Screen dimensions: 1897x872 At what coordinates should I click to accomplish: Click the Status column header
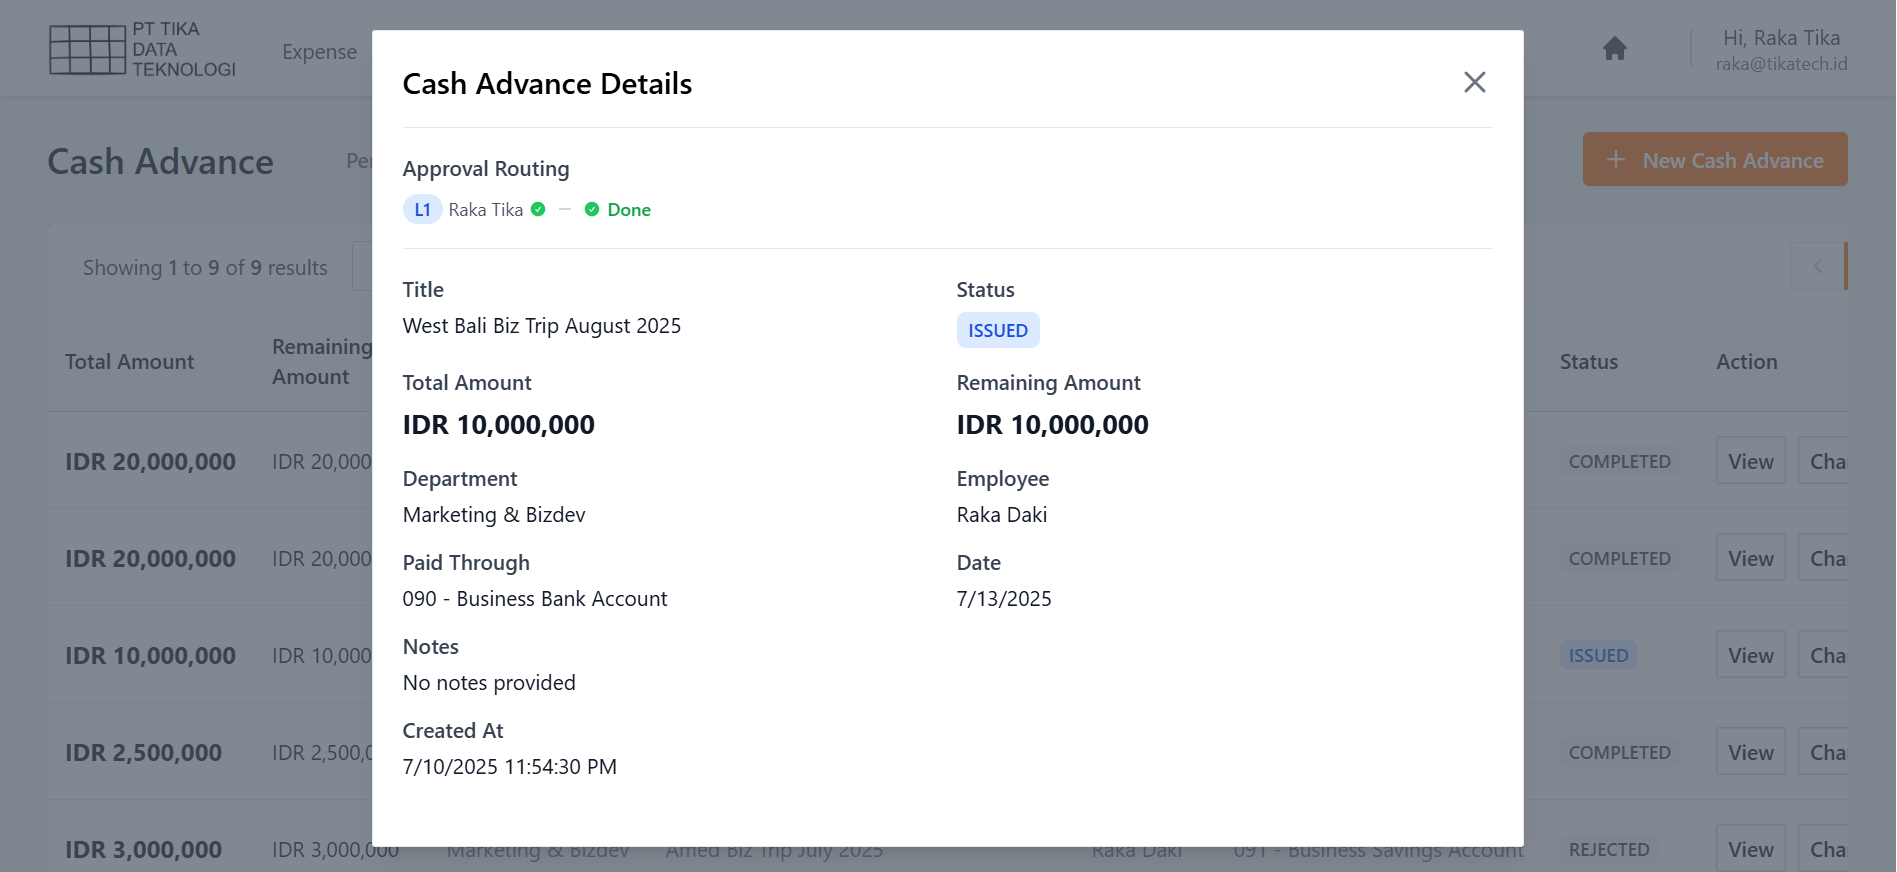coord(1588,362)
